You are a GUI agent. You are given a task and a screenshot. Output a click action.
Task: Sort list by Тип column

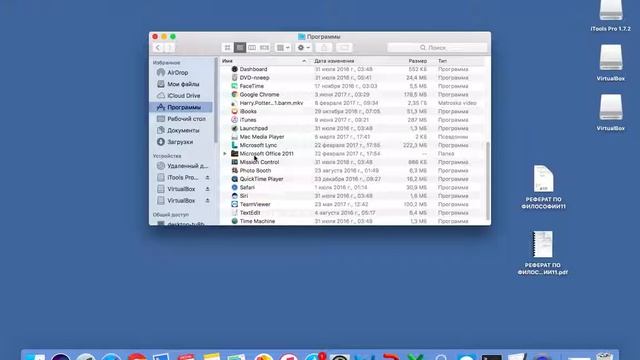coord(442,61)
